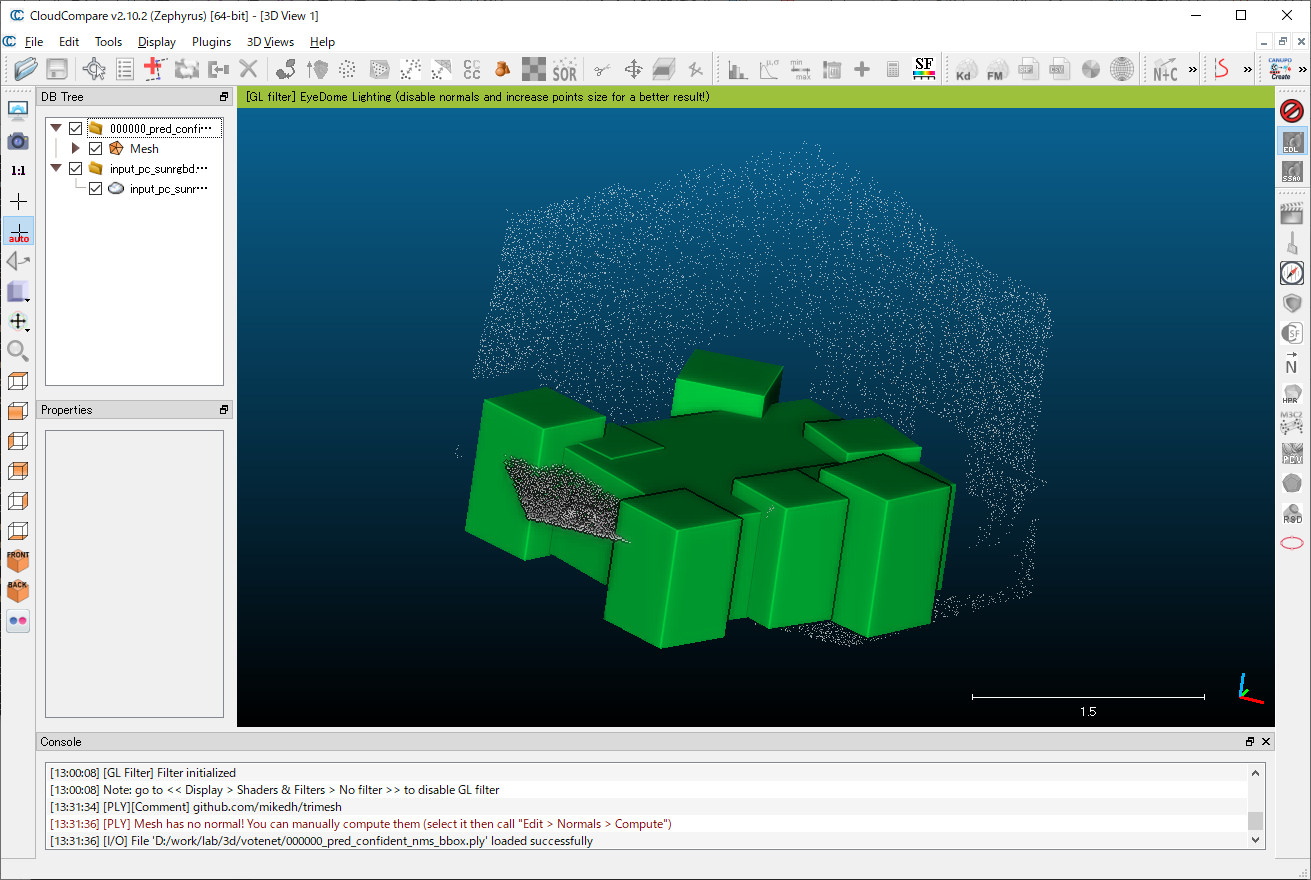The image size is (1311, 880).
Task: Open the SF color scale editor
Action: [x=922, y=68]
